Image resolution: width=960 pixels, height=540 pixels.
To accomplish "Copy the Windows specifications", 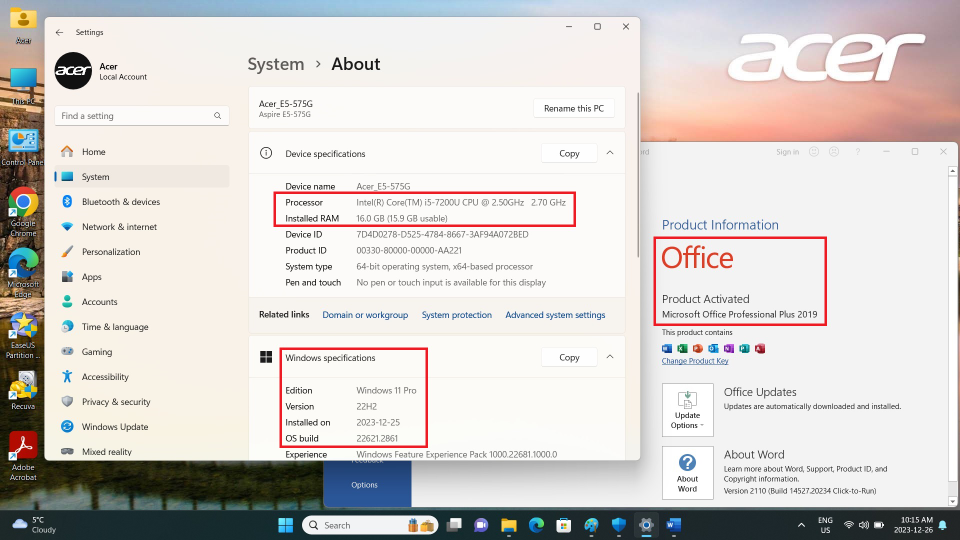I will pos(569,358).
